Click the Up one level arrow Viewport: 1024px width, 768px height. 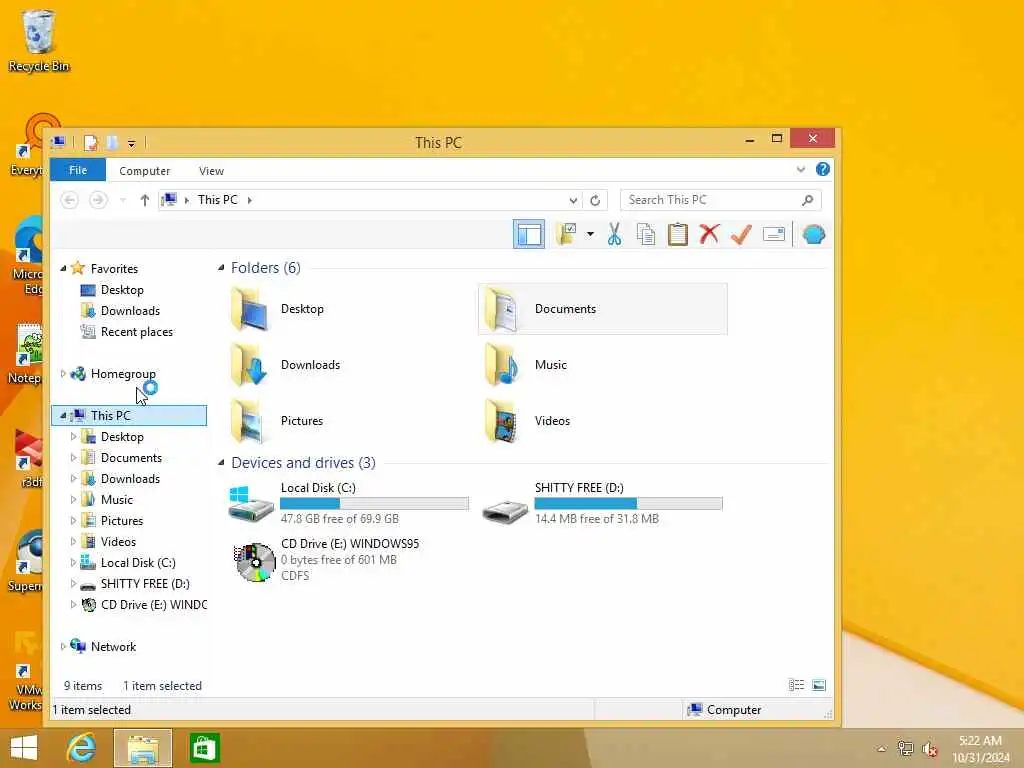point(145,200)
